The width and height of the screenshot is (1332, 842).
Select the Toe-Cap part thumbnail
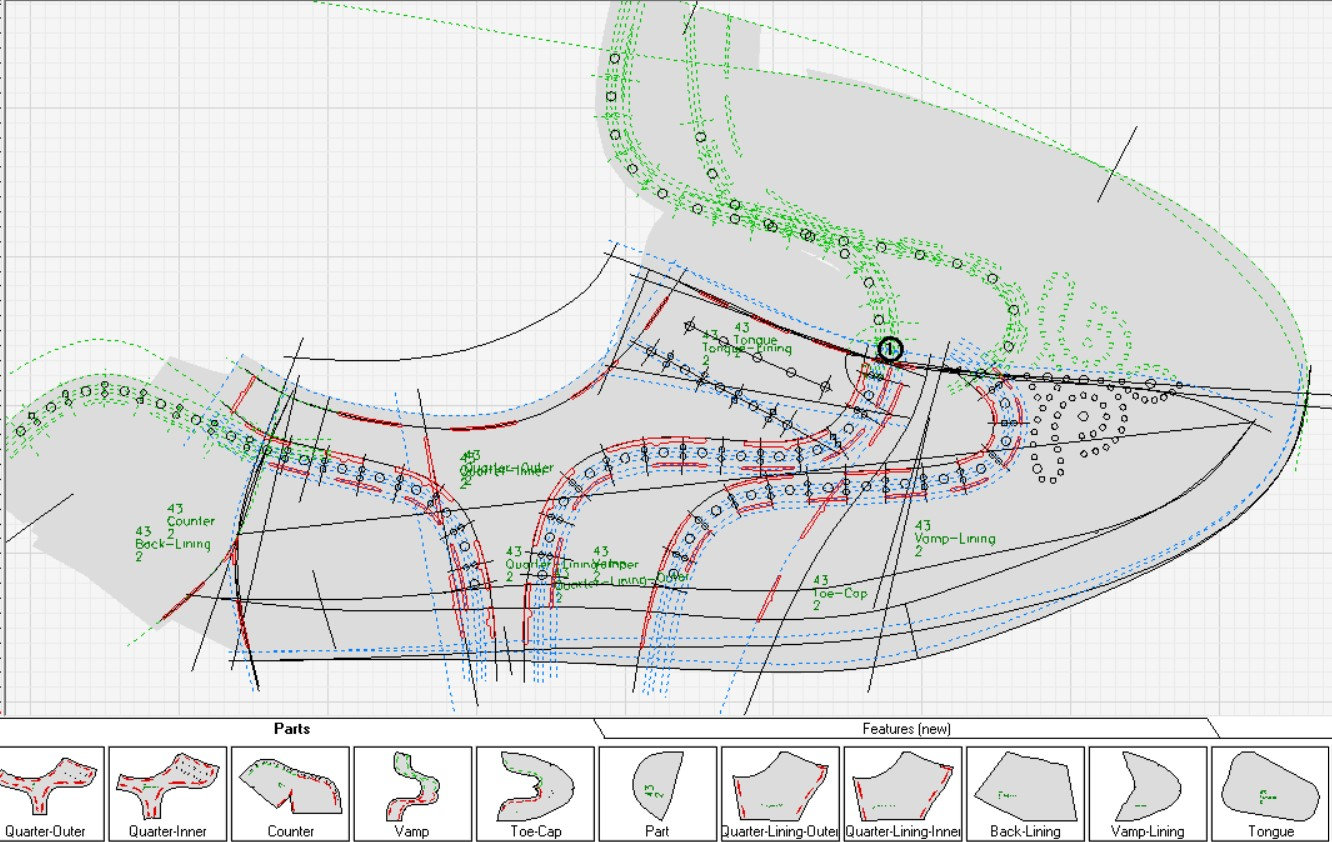[x=534, y=793]
